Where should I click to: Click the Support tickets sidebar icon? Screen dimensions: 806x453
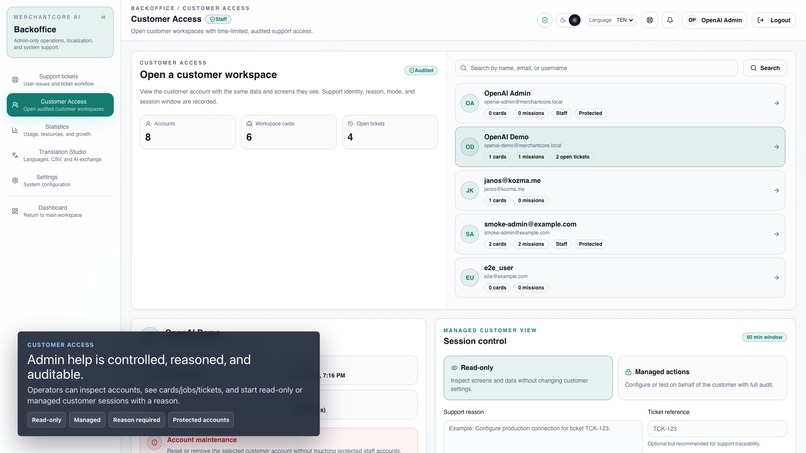pos(15,80)
